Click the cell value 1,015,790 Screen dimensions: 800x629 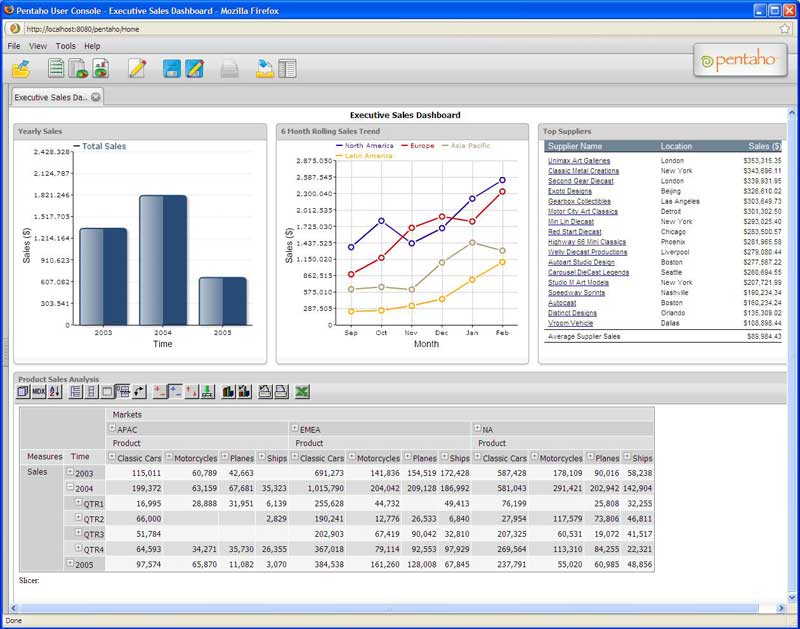coord(325,488)
